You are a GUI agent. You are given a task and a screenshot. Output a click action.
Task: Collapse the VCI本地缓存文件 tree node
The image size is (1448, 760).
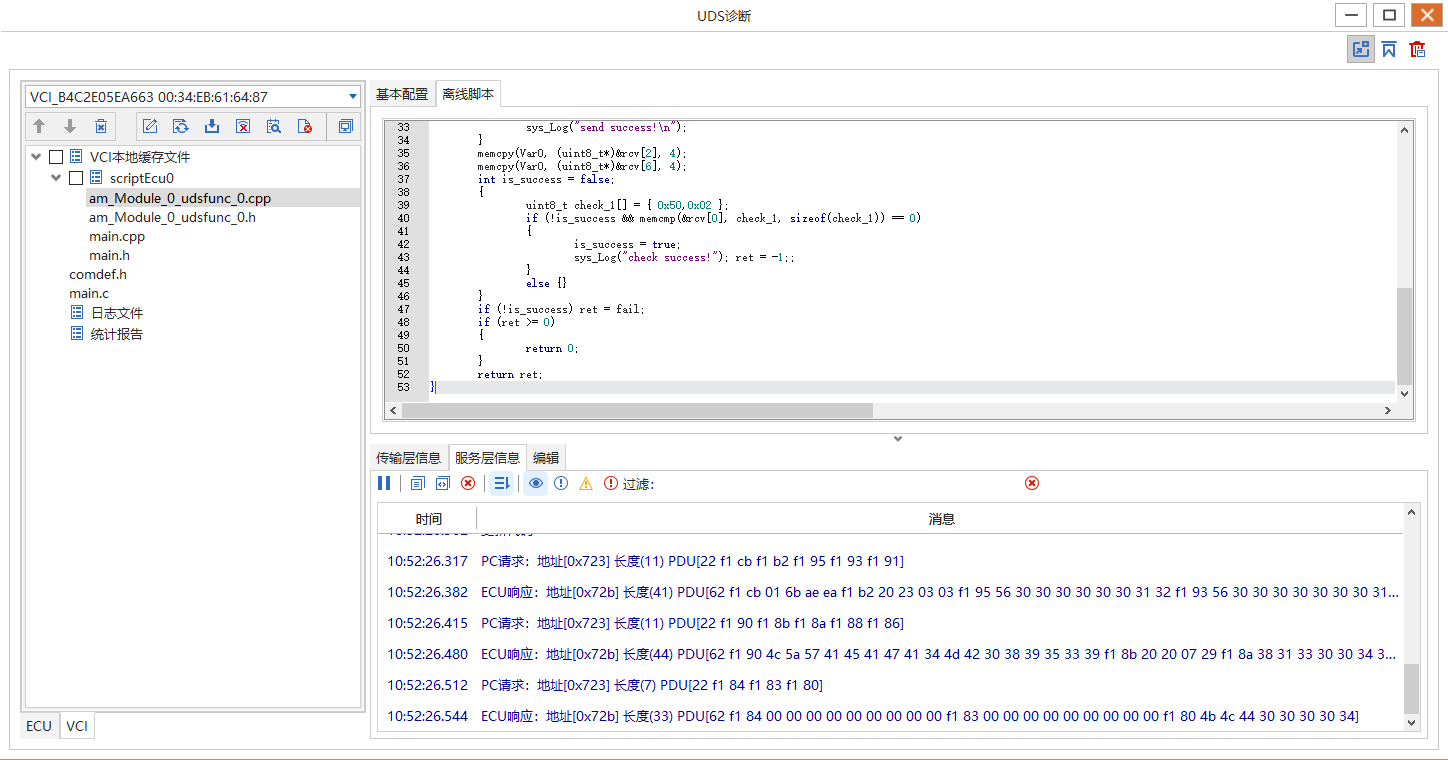click(37, 157)
